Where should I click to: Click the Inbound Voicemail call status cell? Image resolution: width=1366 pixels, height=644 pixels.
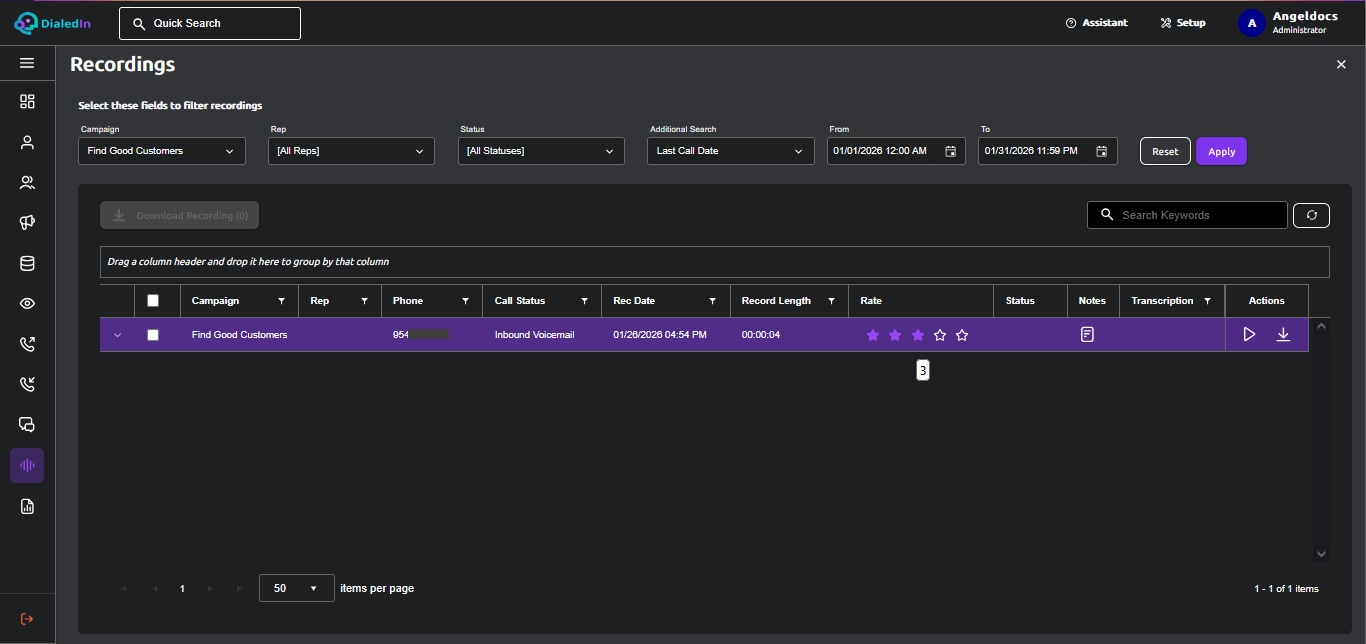(x=541, y=335)
